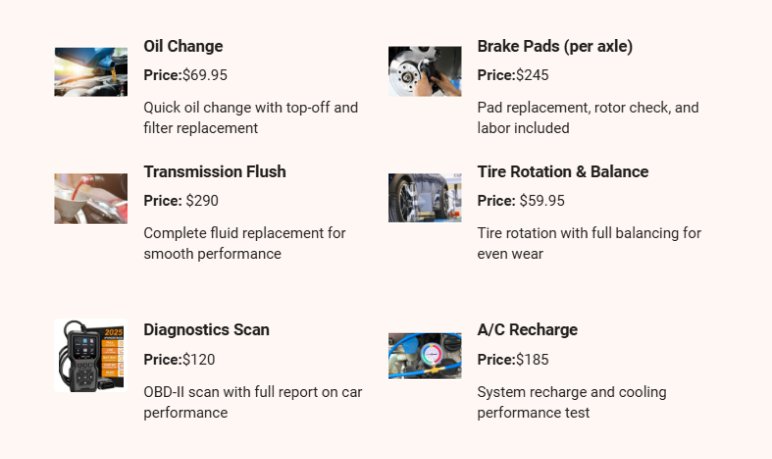Click the Tire Rotation & Balance photo

point(424,198)
